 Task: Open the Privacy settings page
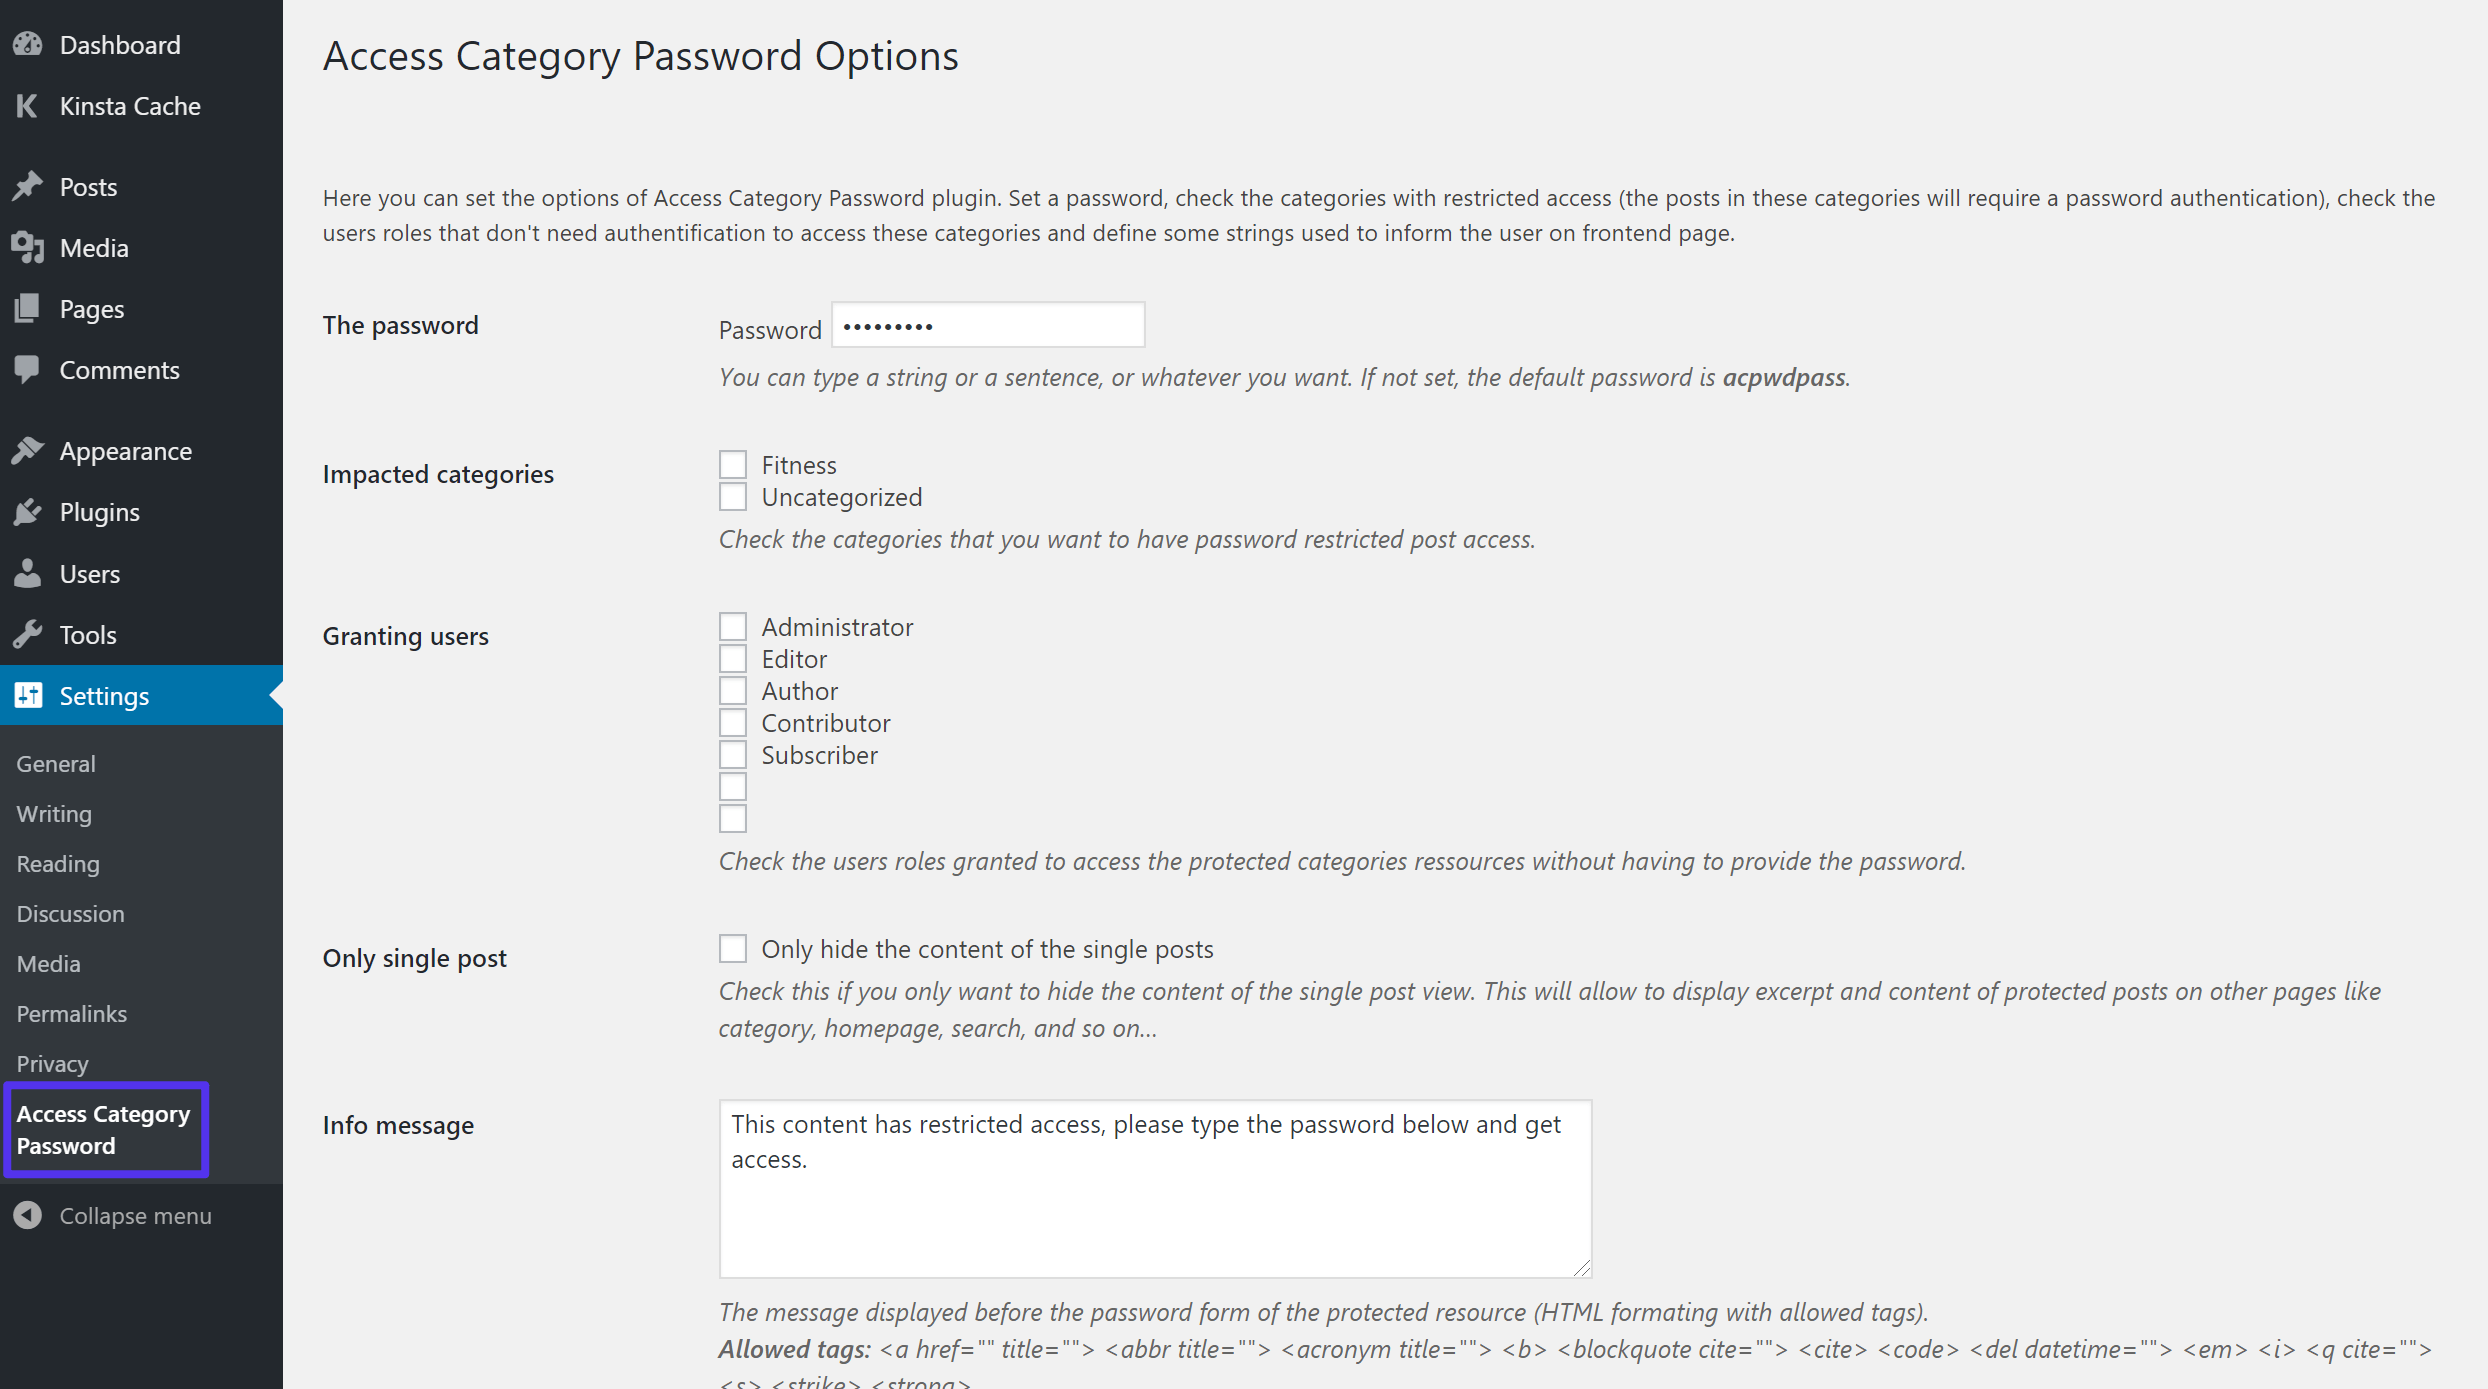(x=51, y=1063)
